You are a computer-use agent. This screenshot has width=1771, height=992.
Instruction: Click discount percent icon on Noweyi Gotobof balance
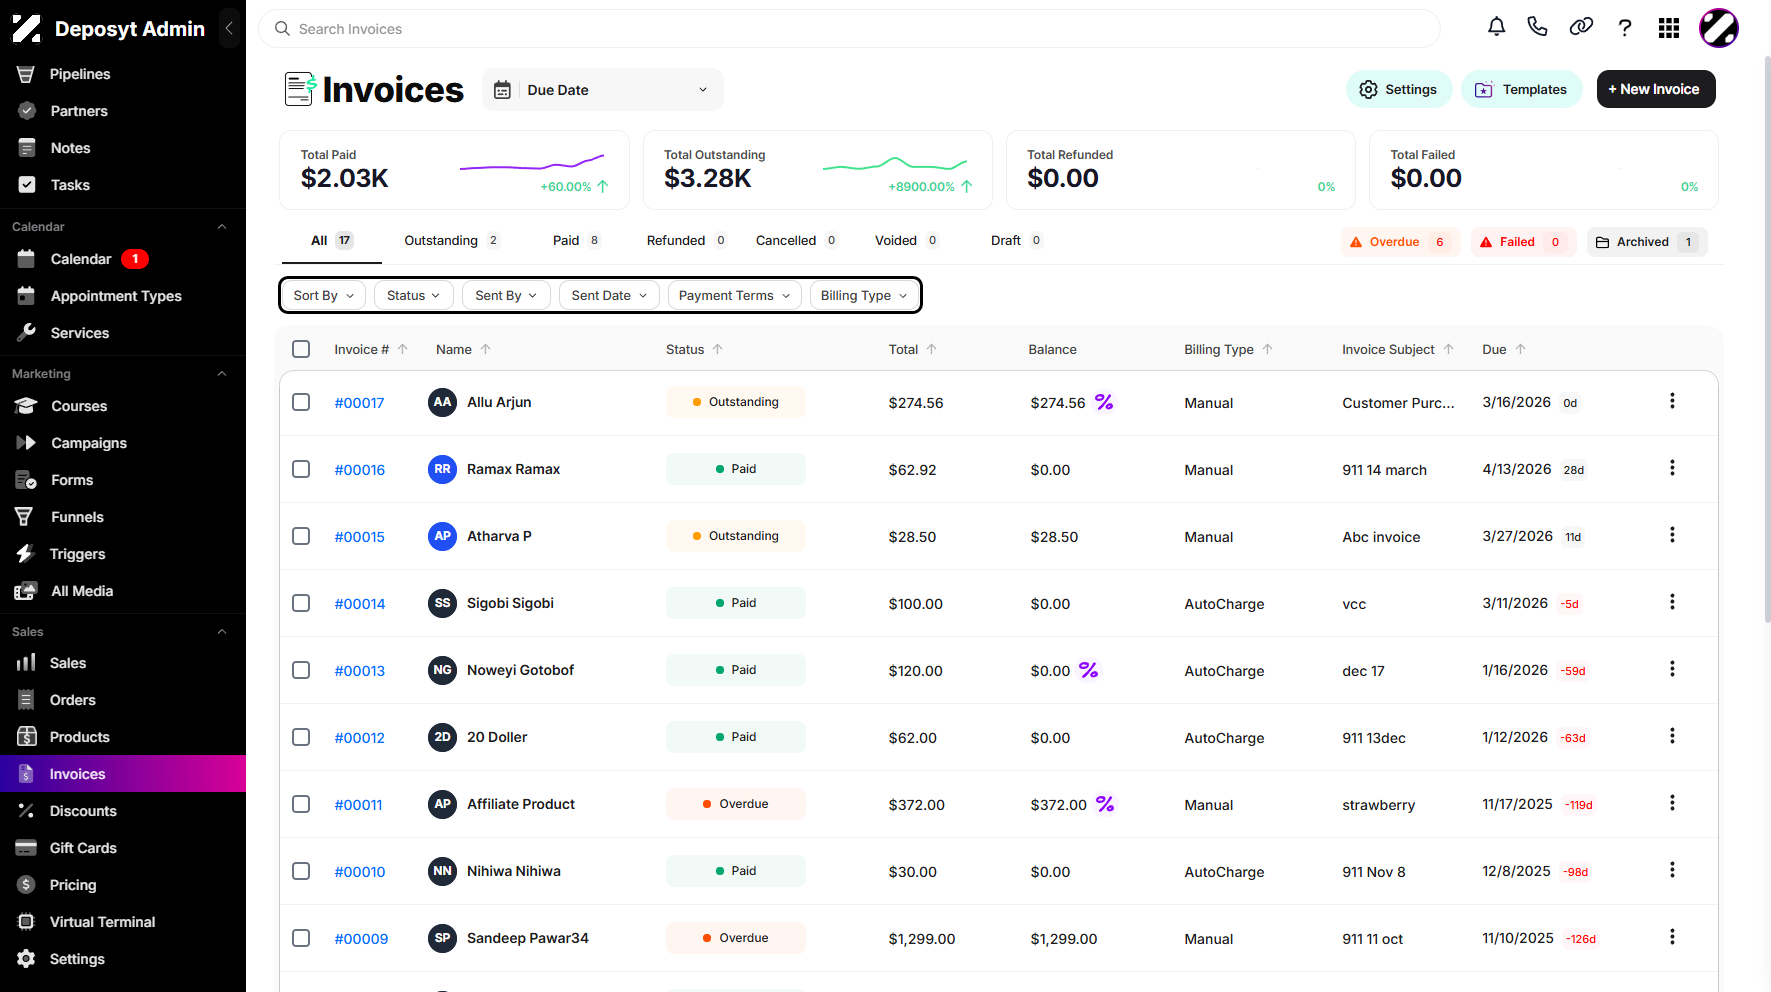[1089, 670]
